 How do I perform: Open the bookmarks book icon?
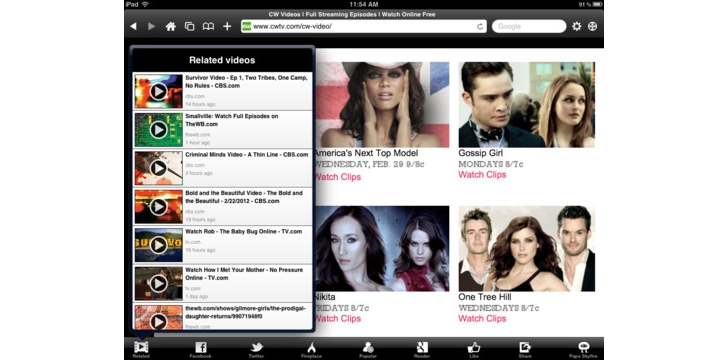click(x=208, y=26)
